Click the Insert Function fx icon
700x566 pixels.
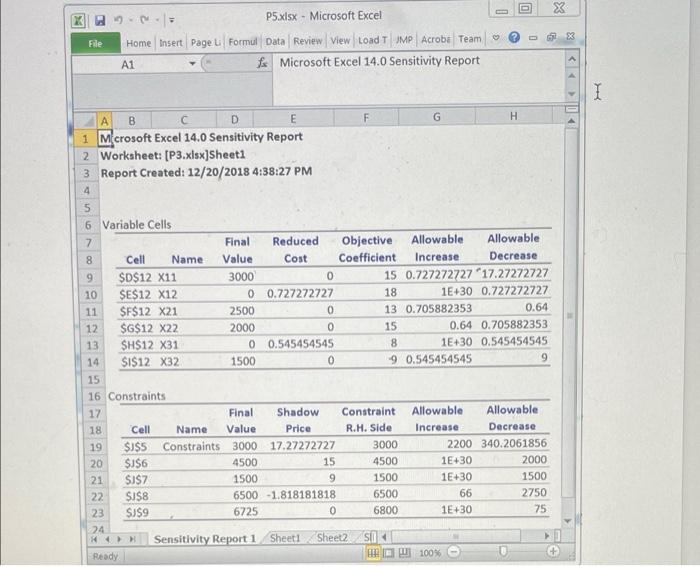point(262,63)
